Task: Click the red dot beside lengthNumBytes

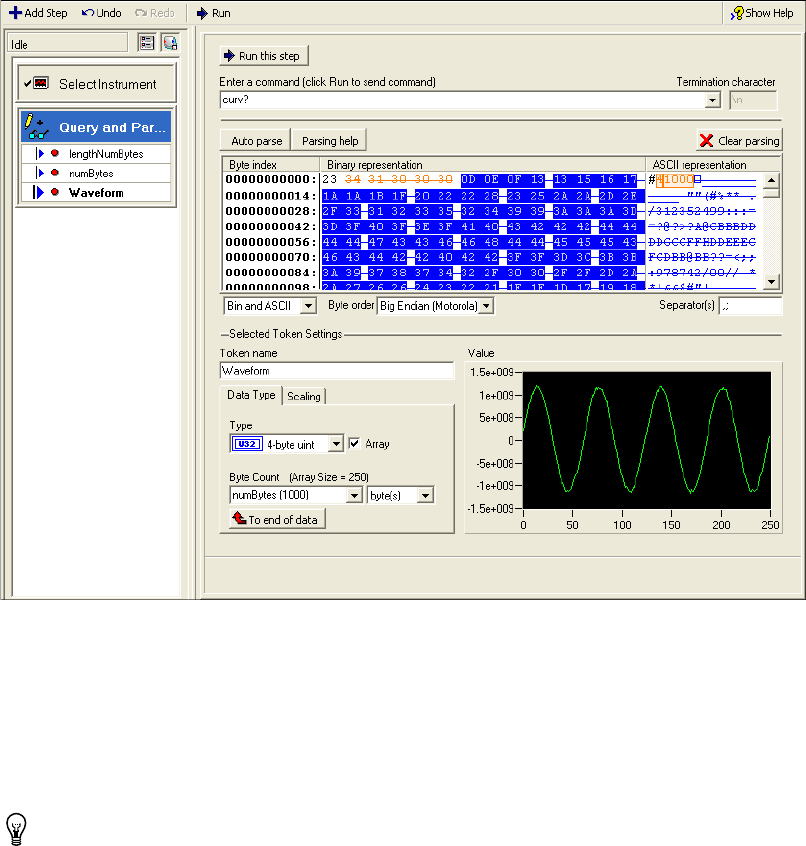Action: pyautogui.click(x=54, y=153)
